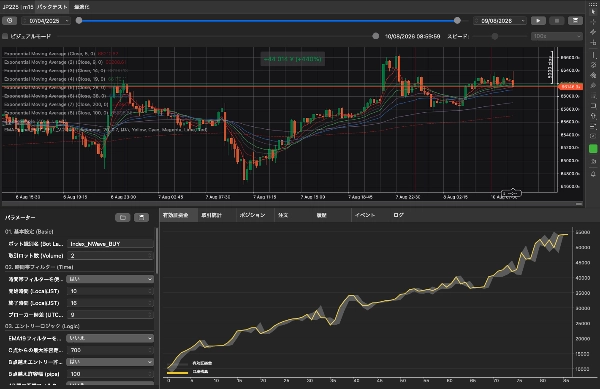This screenshot has width=600, height=389.
Task: Click the orange current price label
Action: point(571,87)
